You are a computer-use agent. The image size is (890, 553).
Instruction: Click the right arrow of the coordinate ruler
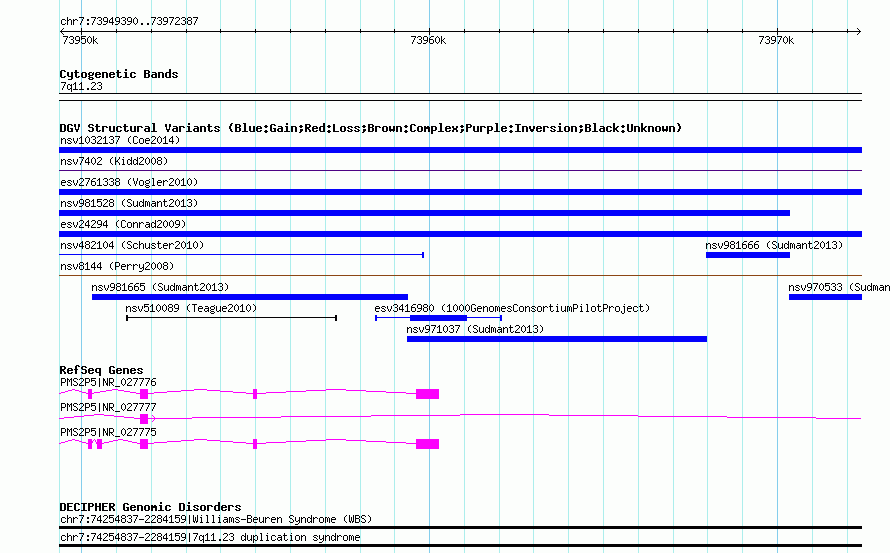tap(859, 31)
